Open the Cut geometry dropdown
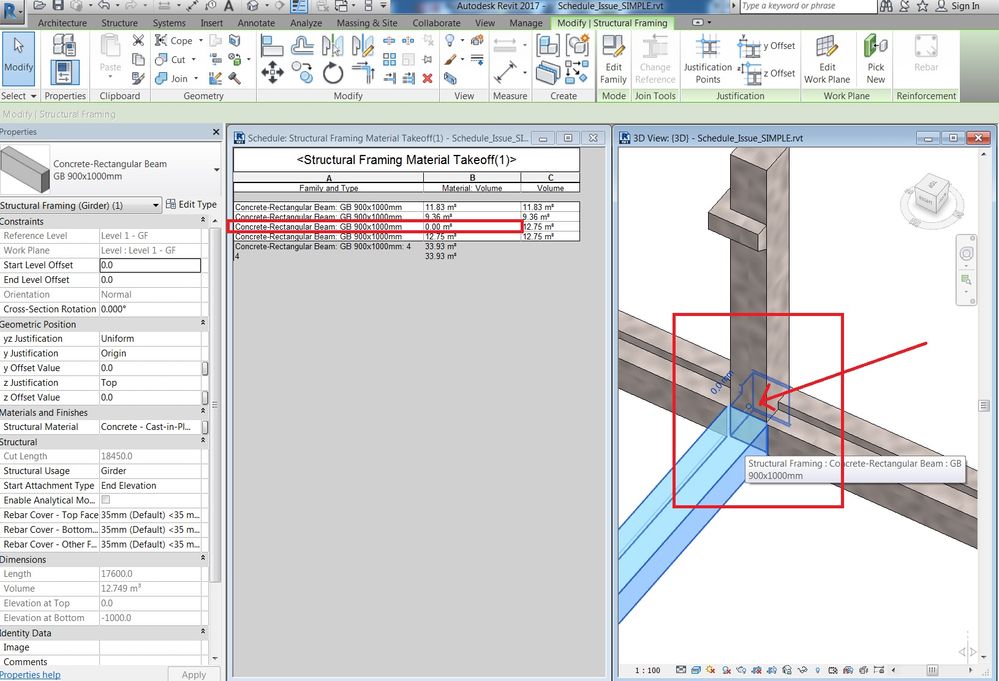 pos(194,59)
